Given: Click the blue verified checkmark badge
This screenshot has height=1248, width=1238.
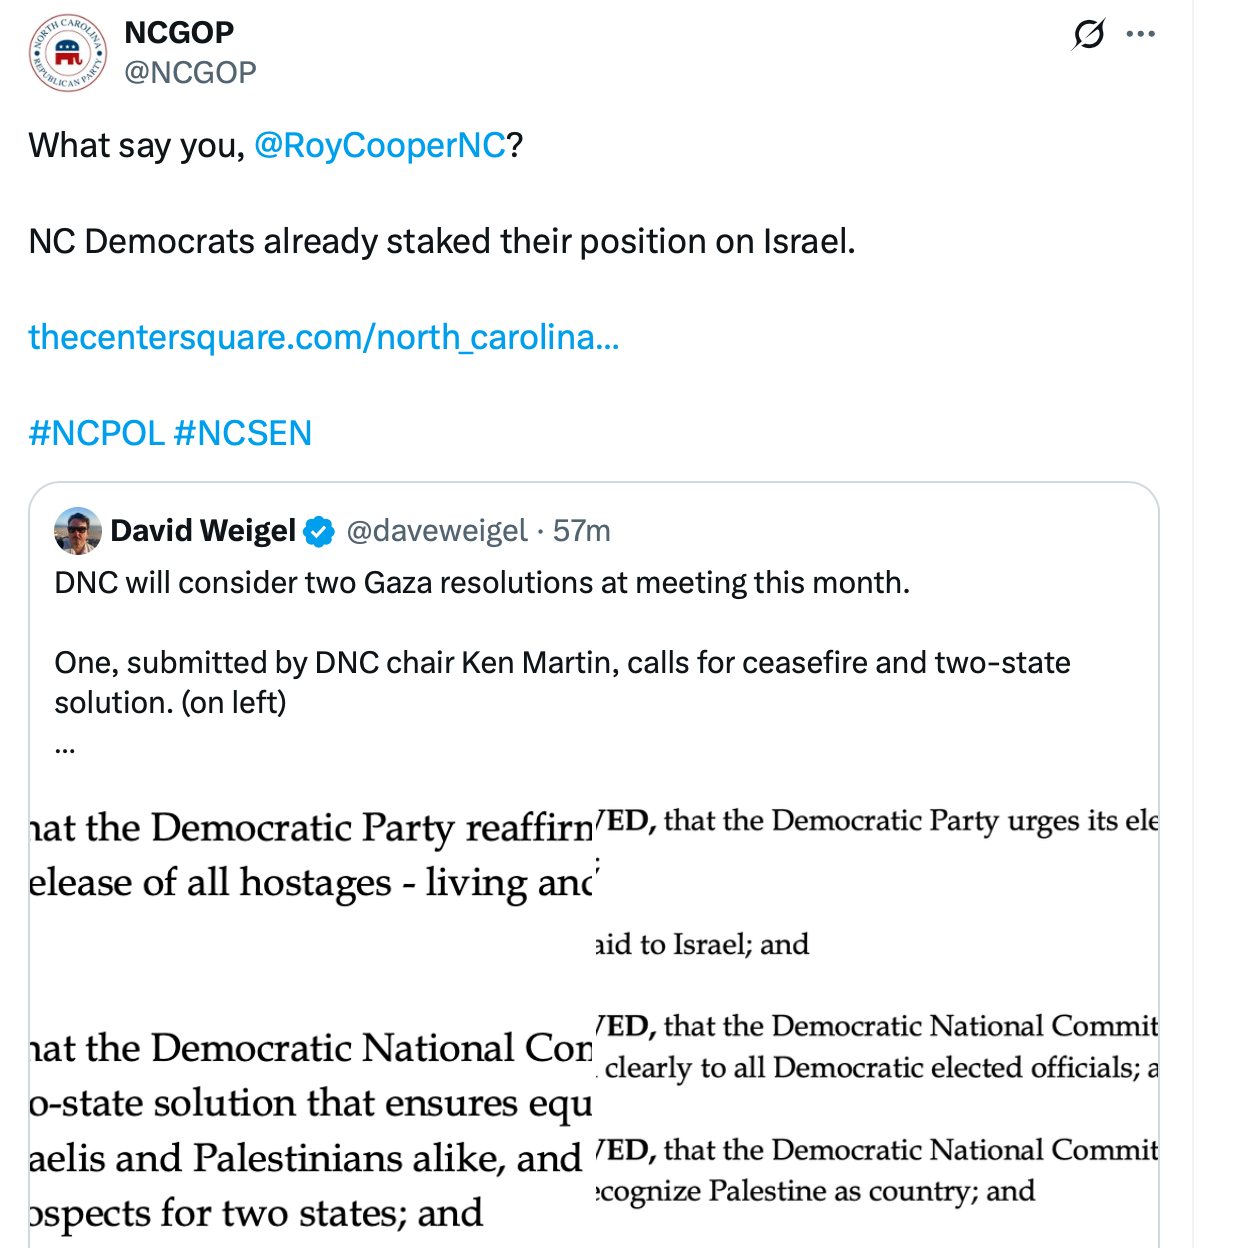Looking at the screenshot, I should (319, 532).
